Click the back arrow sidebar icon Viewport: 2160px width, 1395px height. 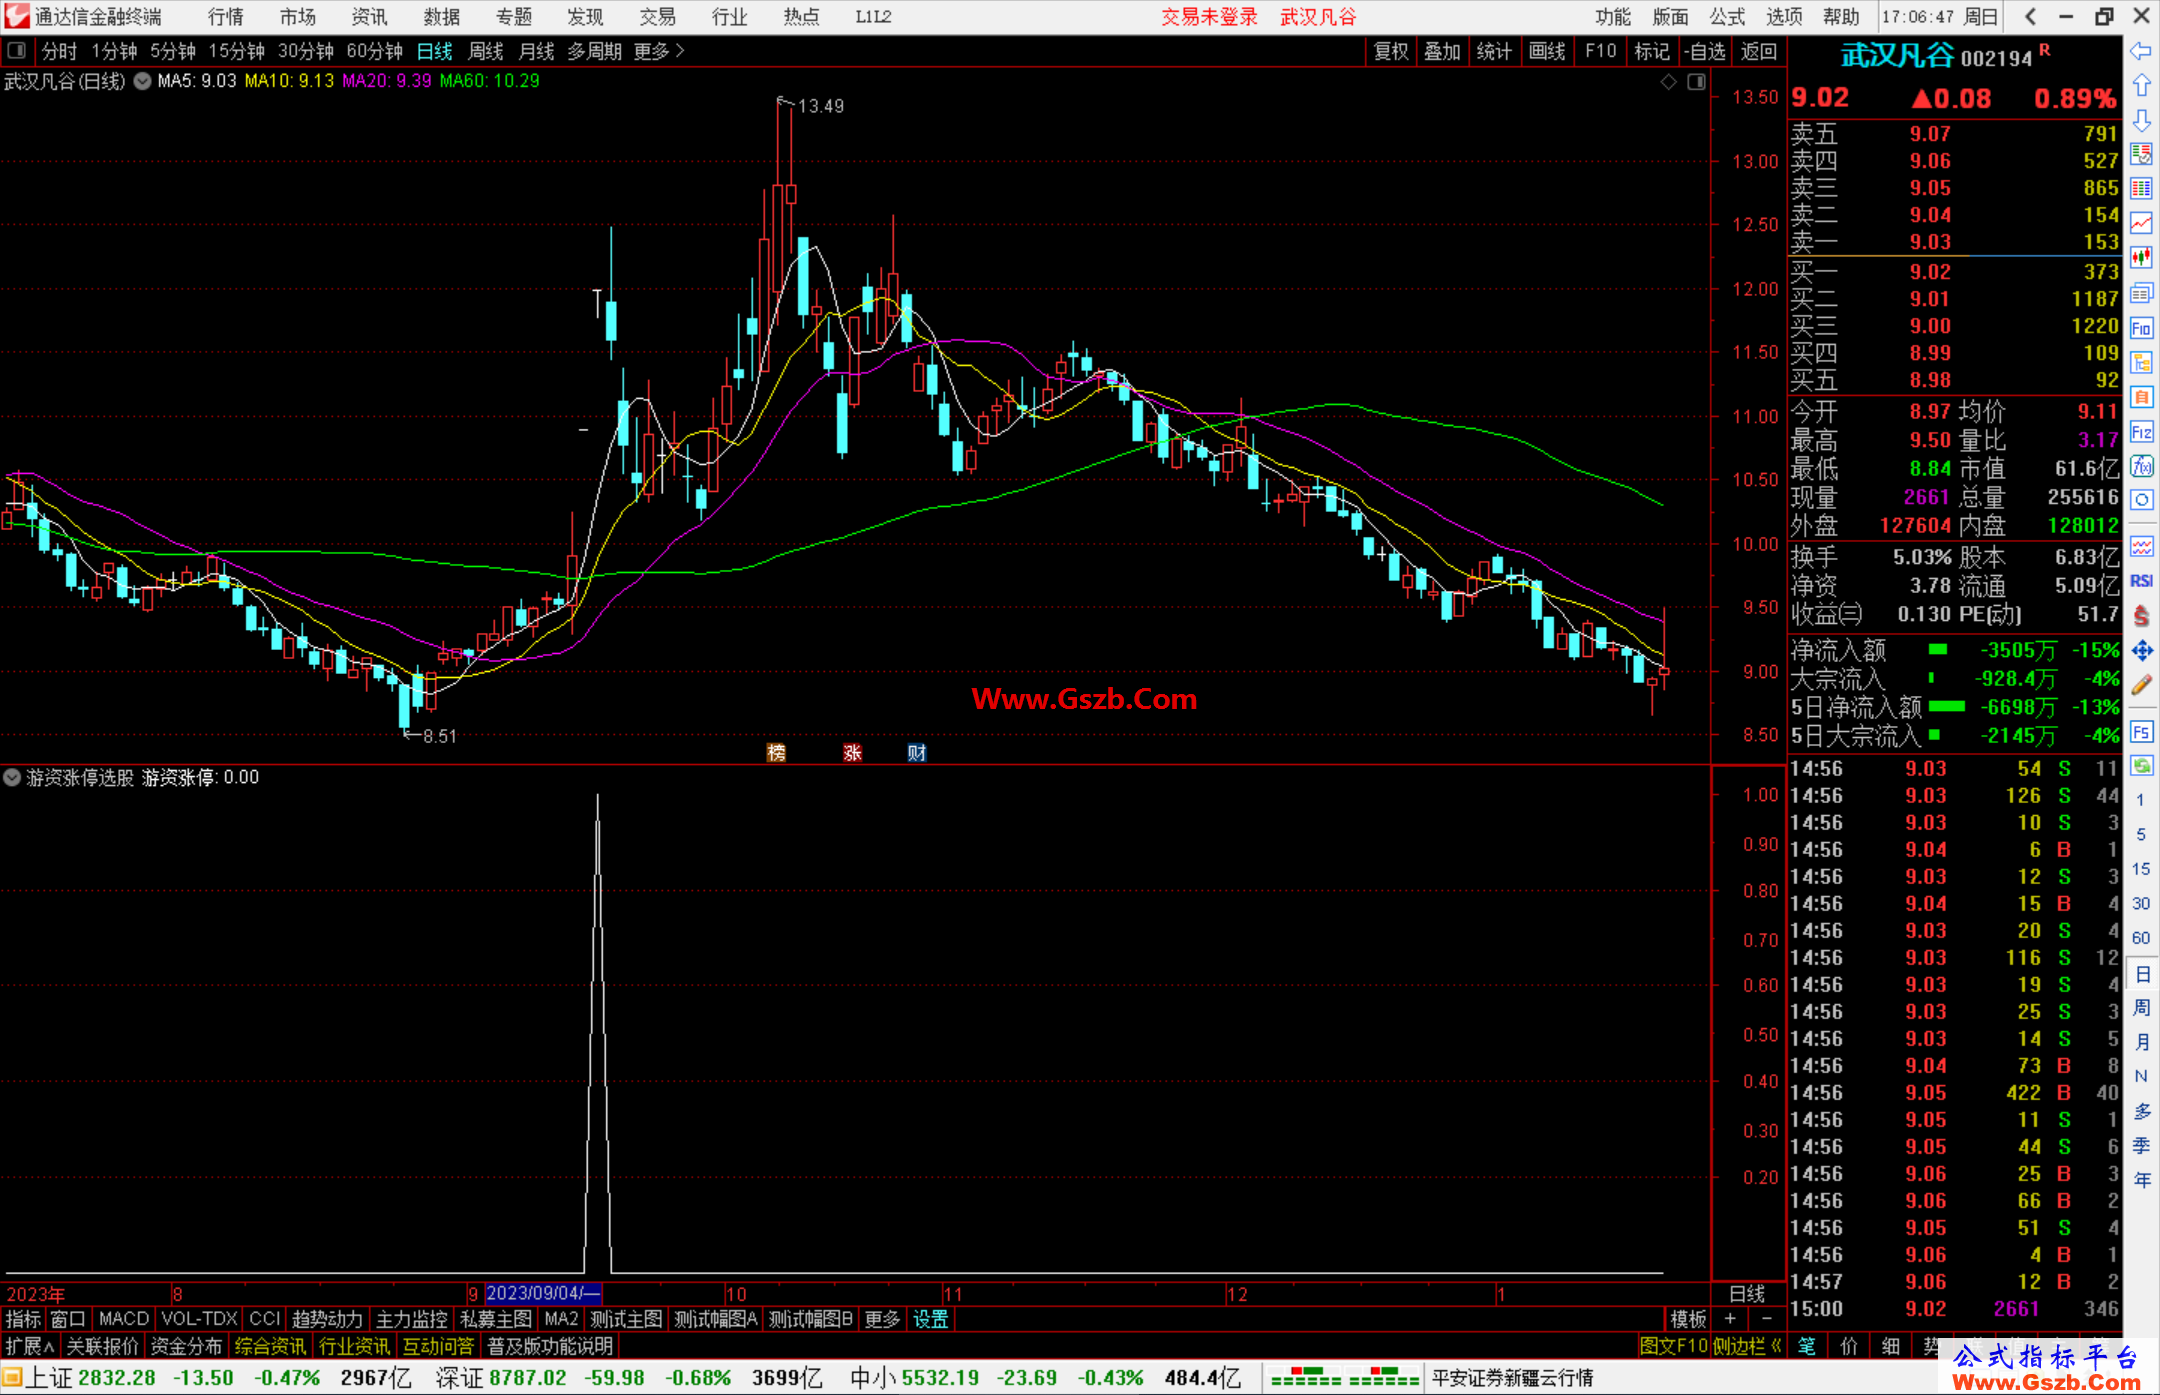(x=2141, y=51)
